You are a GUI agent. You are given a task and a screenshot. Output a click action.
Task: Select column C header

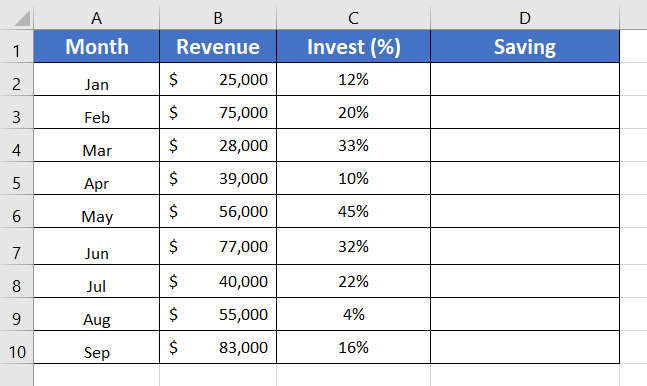click(353, 18)
